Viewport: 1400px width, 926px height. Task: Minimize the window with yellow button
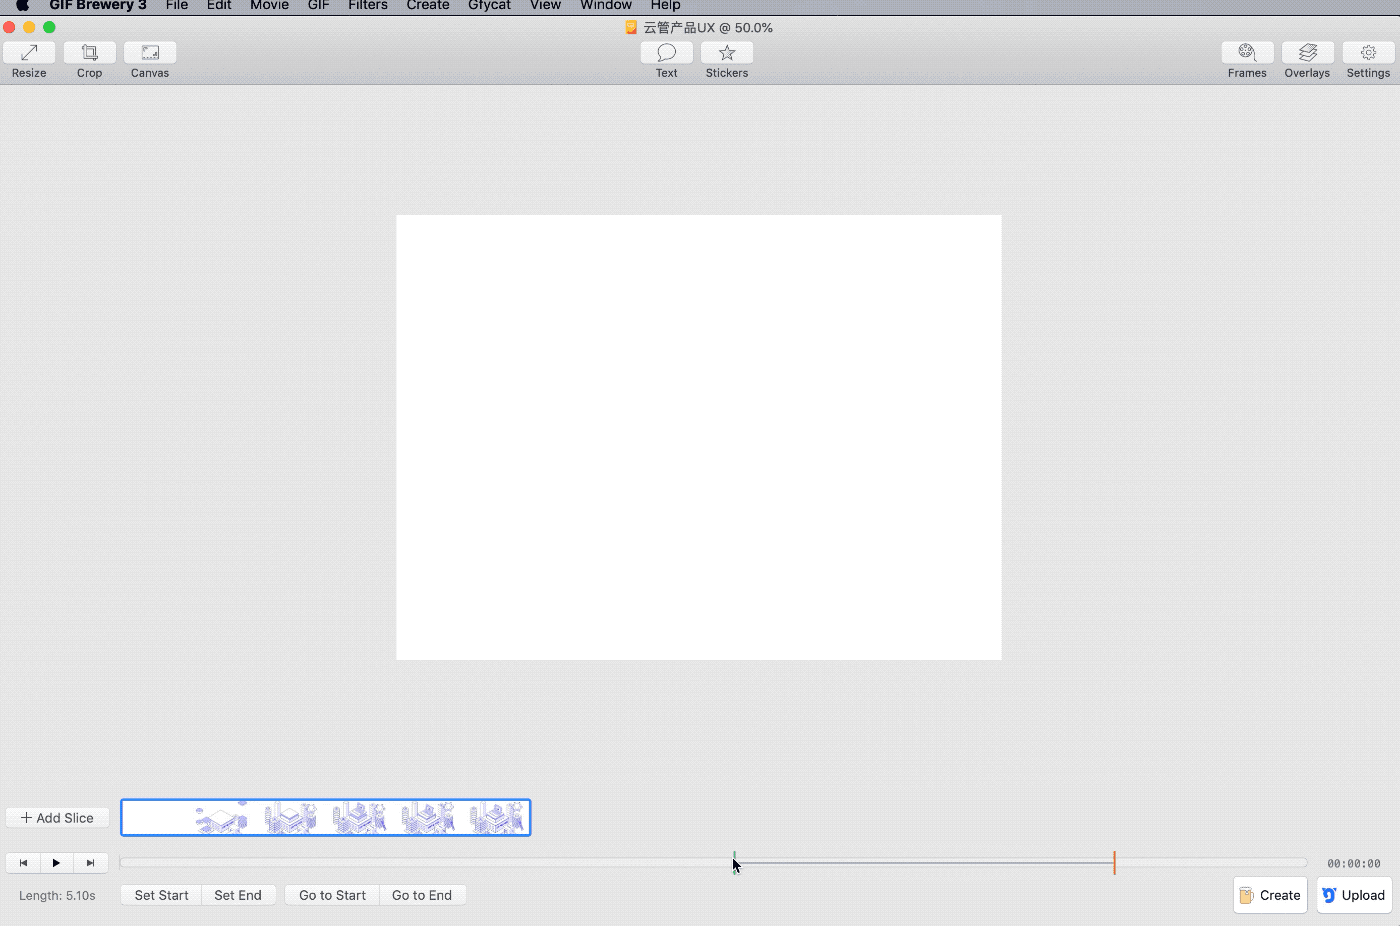pos(30,28)
